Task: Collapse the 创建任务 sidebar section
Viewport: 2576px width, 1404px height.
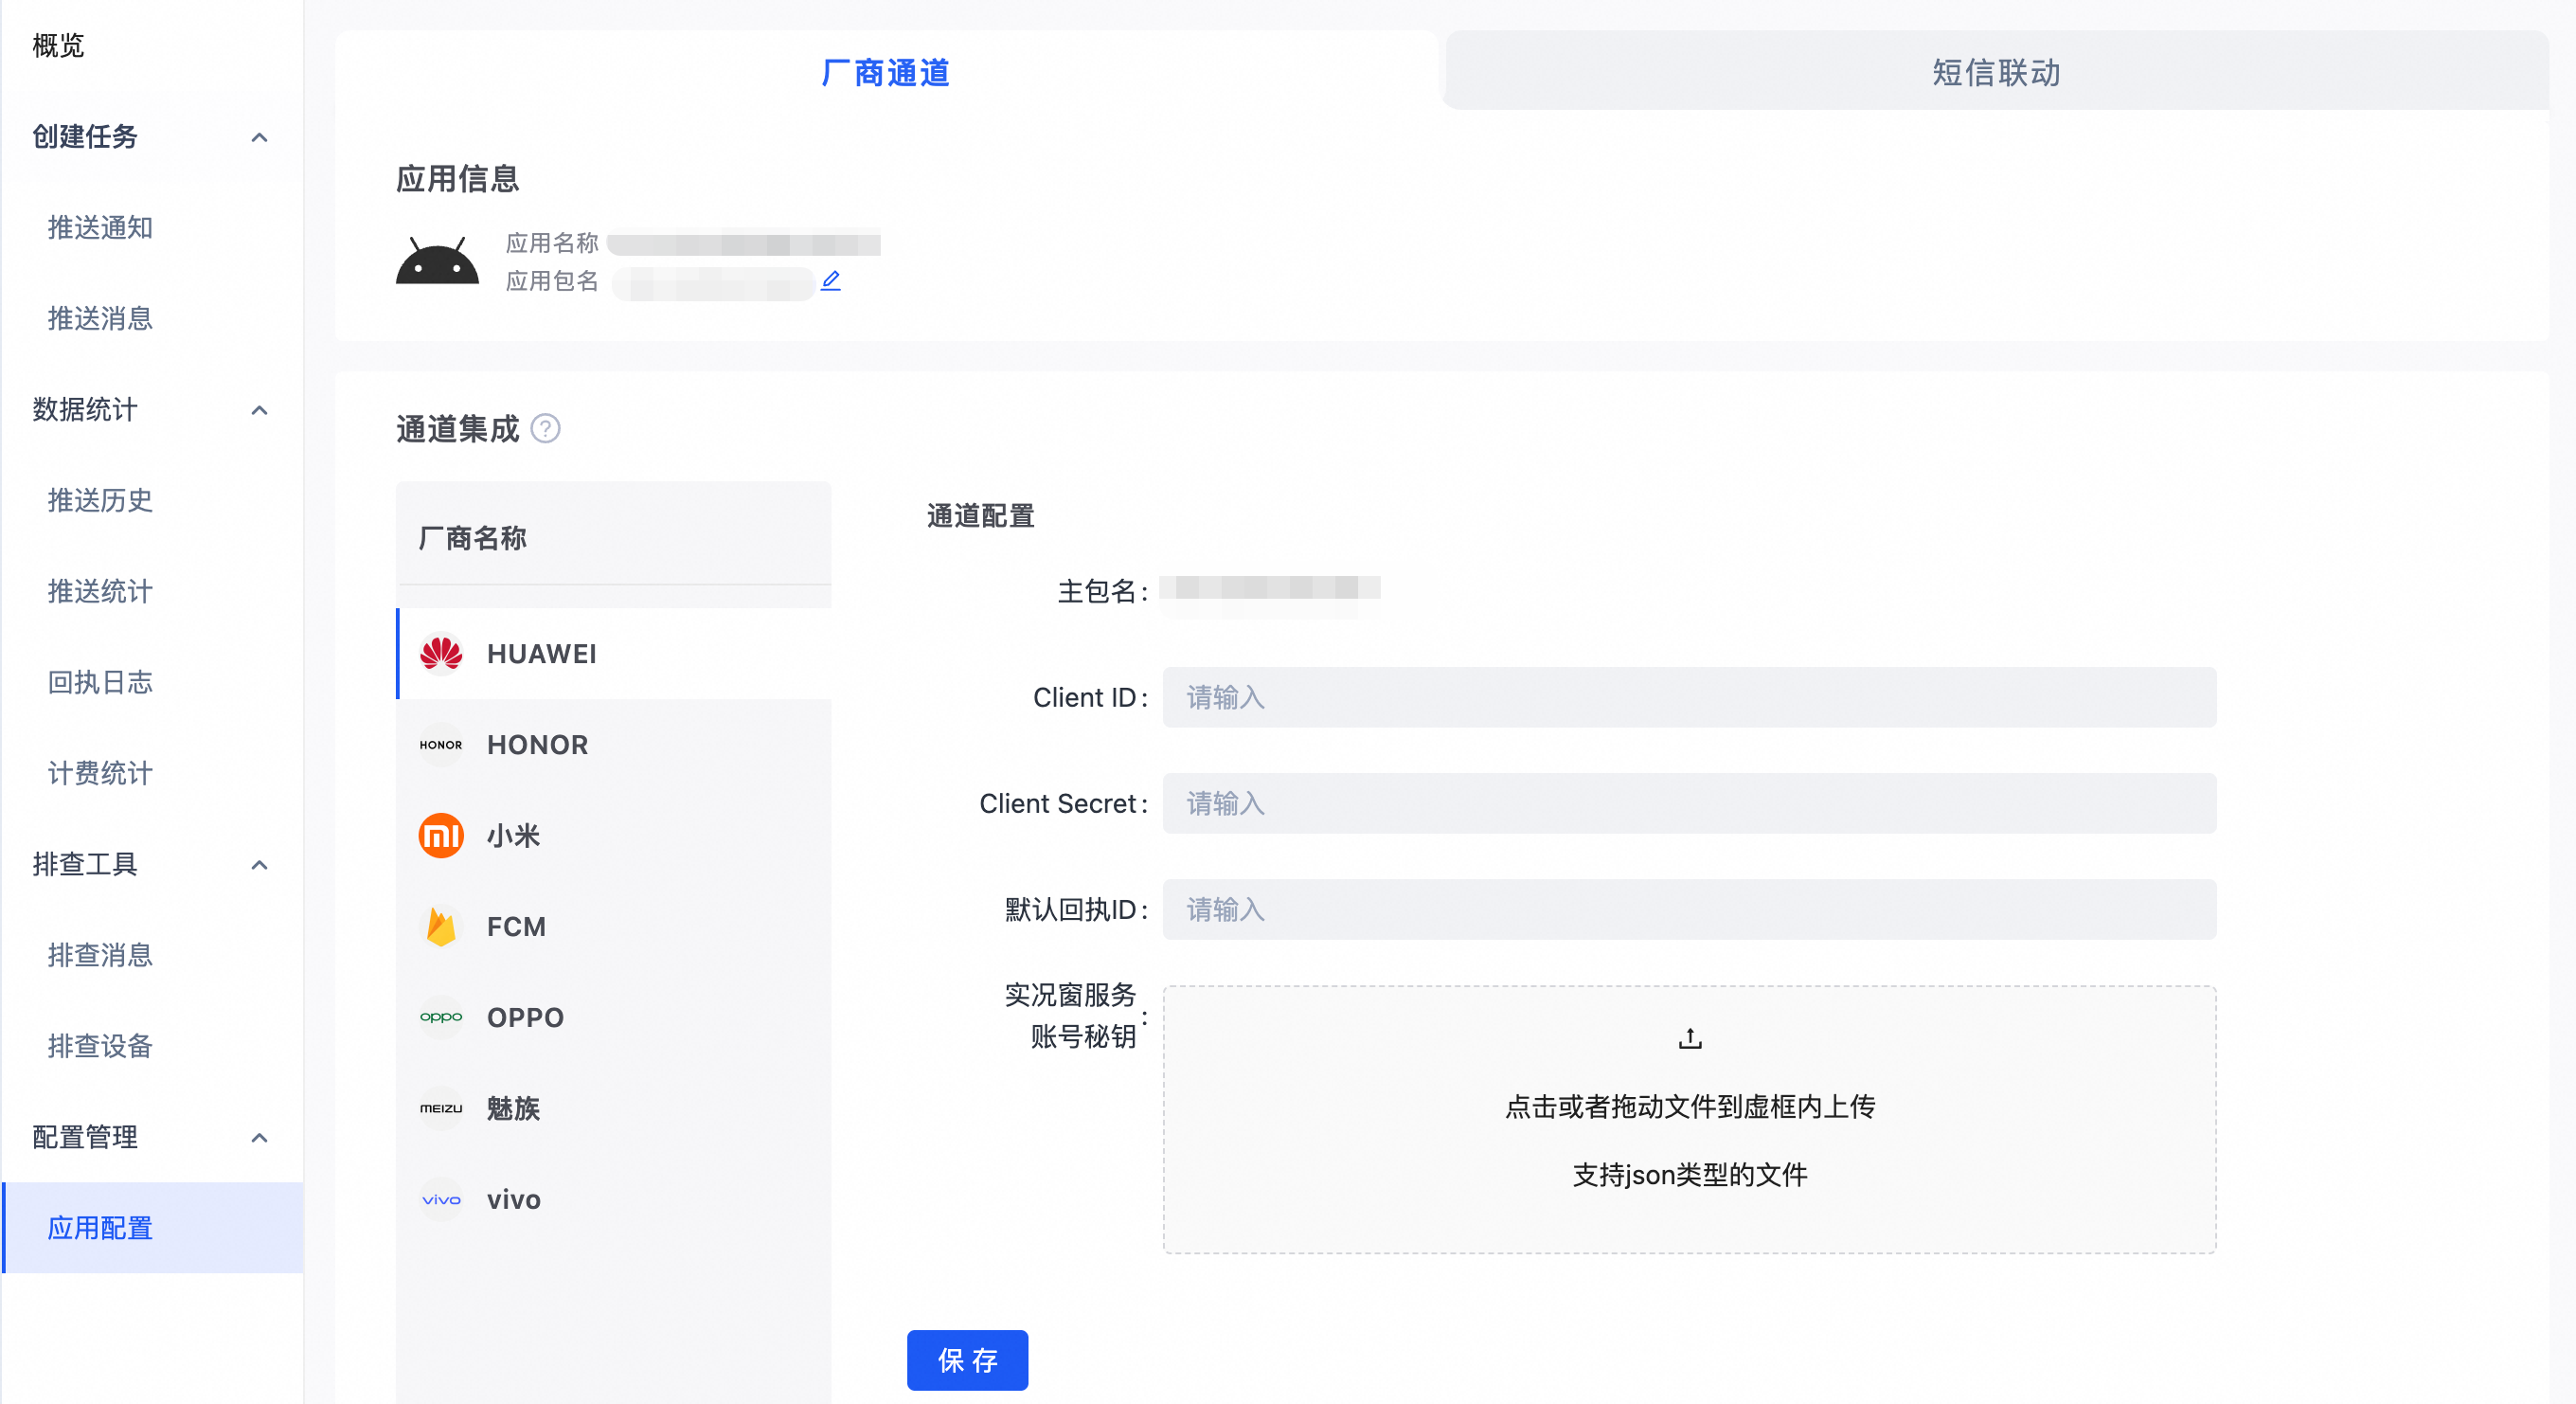Action: (259, 137)
